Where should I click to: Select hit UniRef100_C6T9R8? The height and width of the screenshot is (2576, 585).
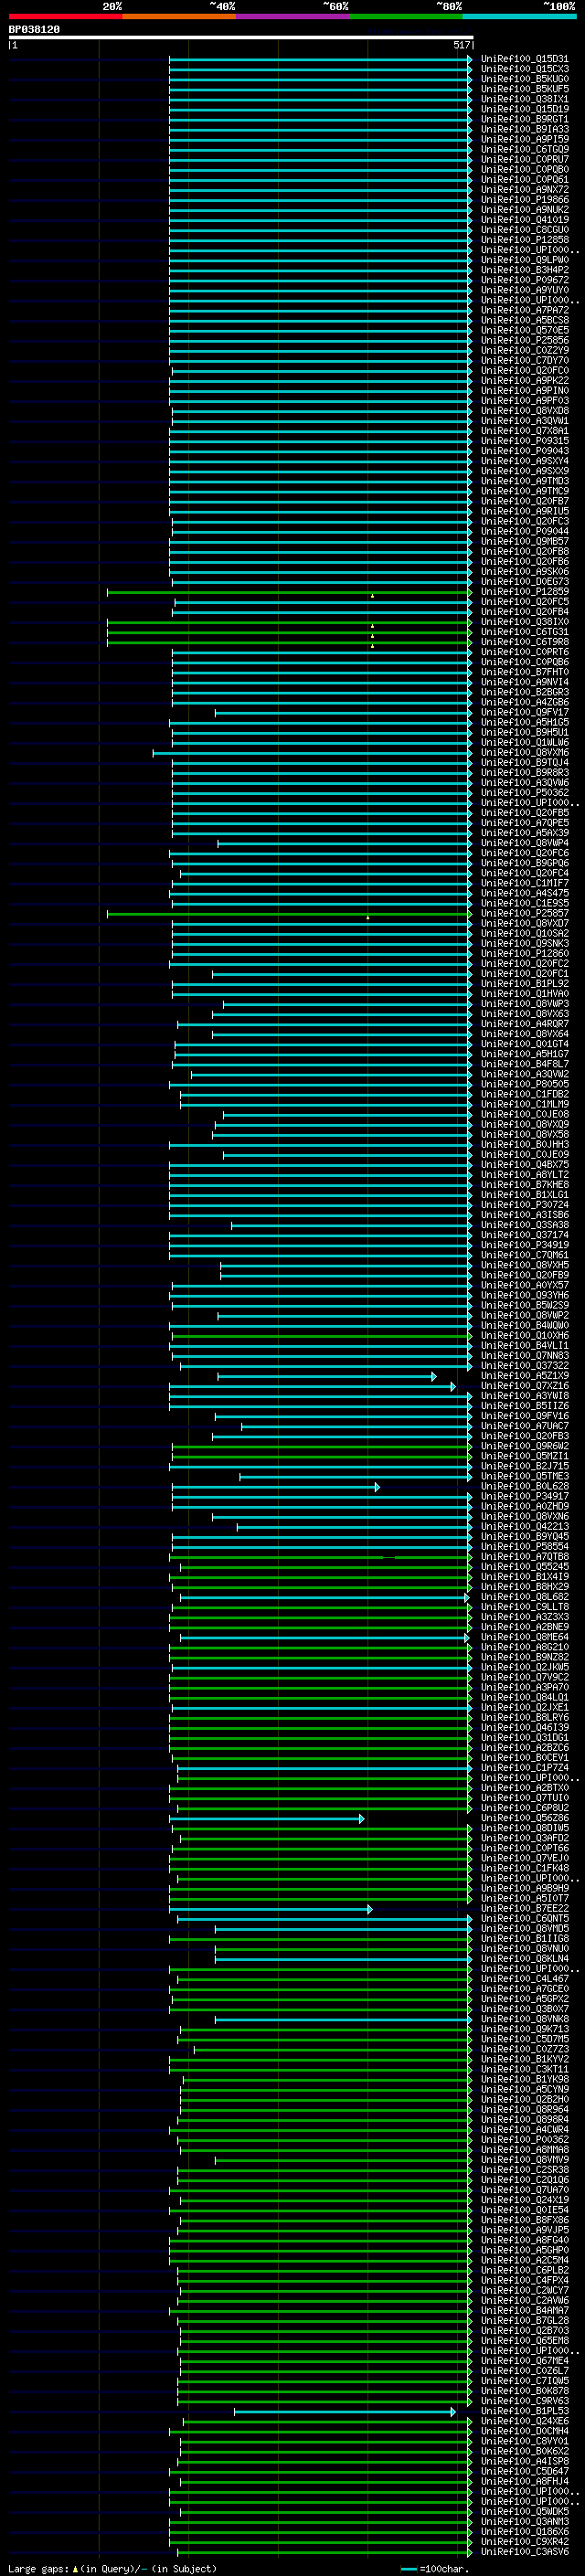click(525, 642)
